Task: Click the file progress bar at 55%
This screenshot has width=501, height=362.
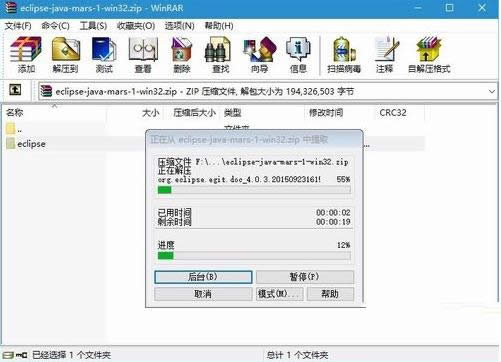Action: 254,190
